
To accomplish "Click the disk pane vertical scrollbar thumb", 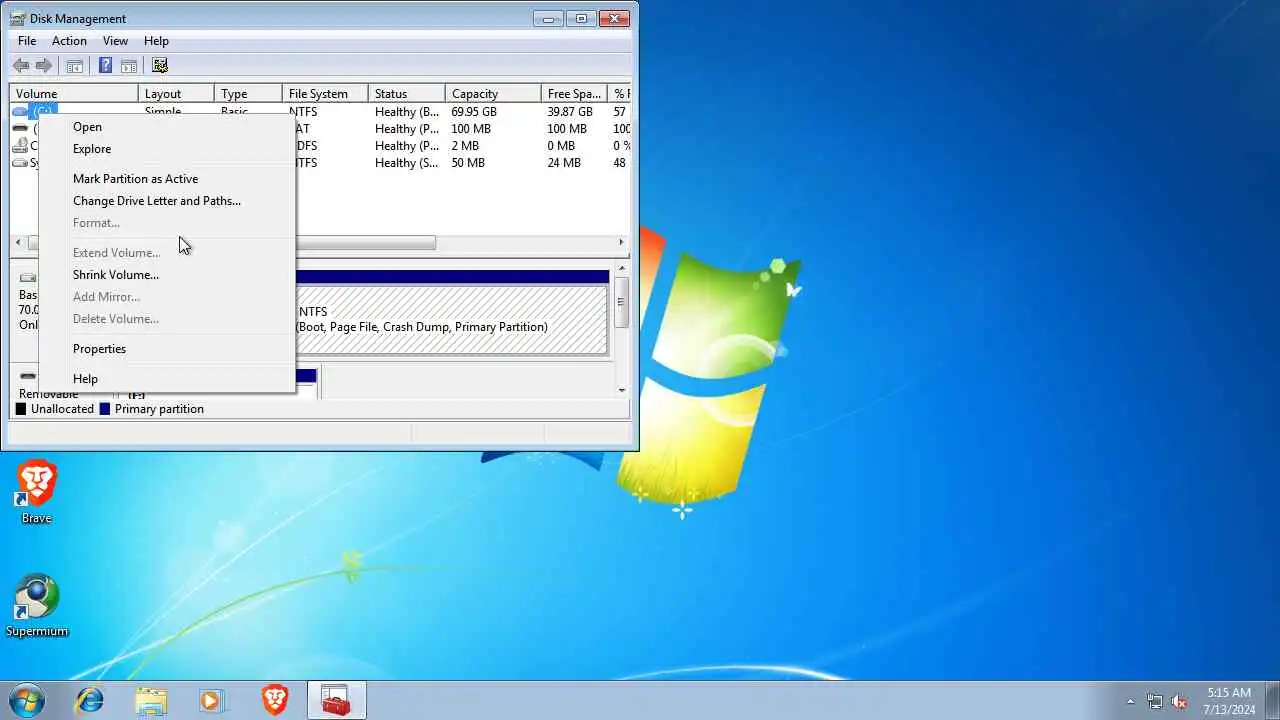I will coord(622,302).
